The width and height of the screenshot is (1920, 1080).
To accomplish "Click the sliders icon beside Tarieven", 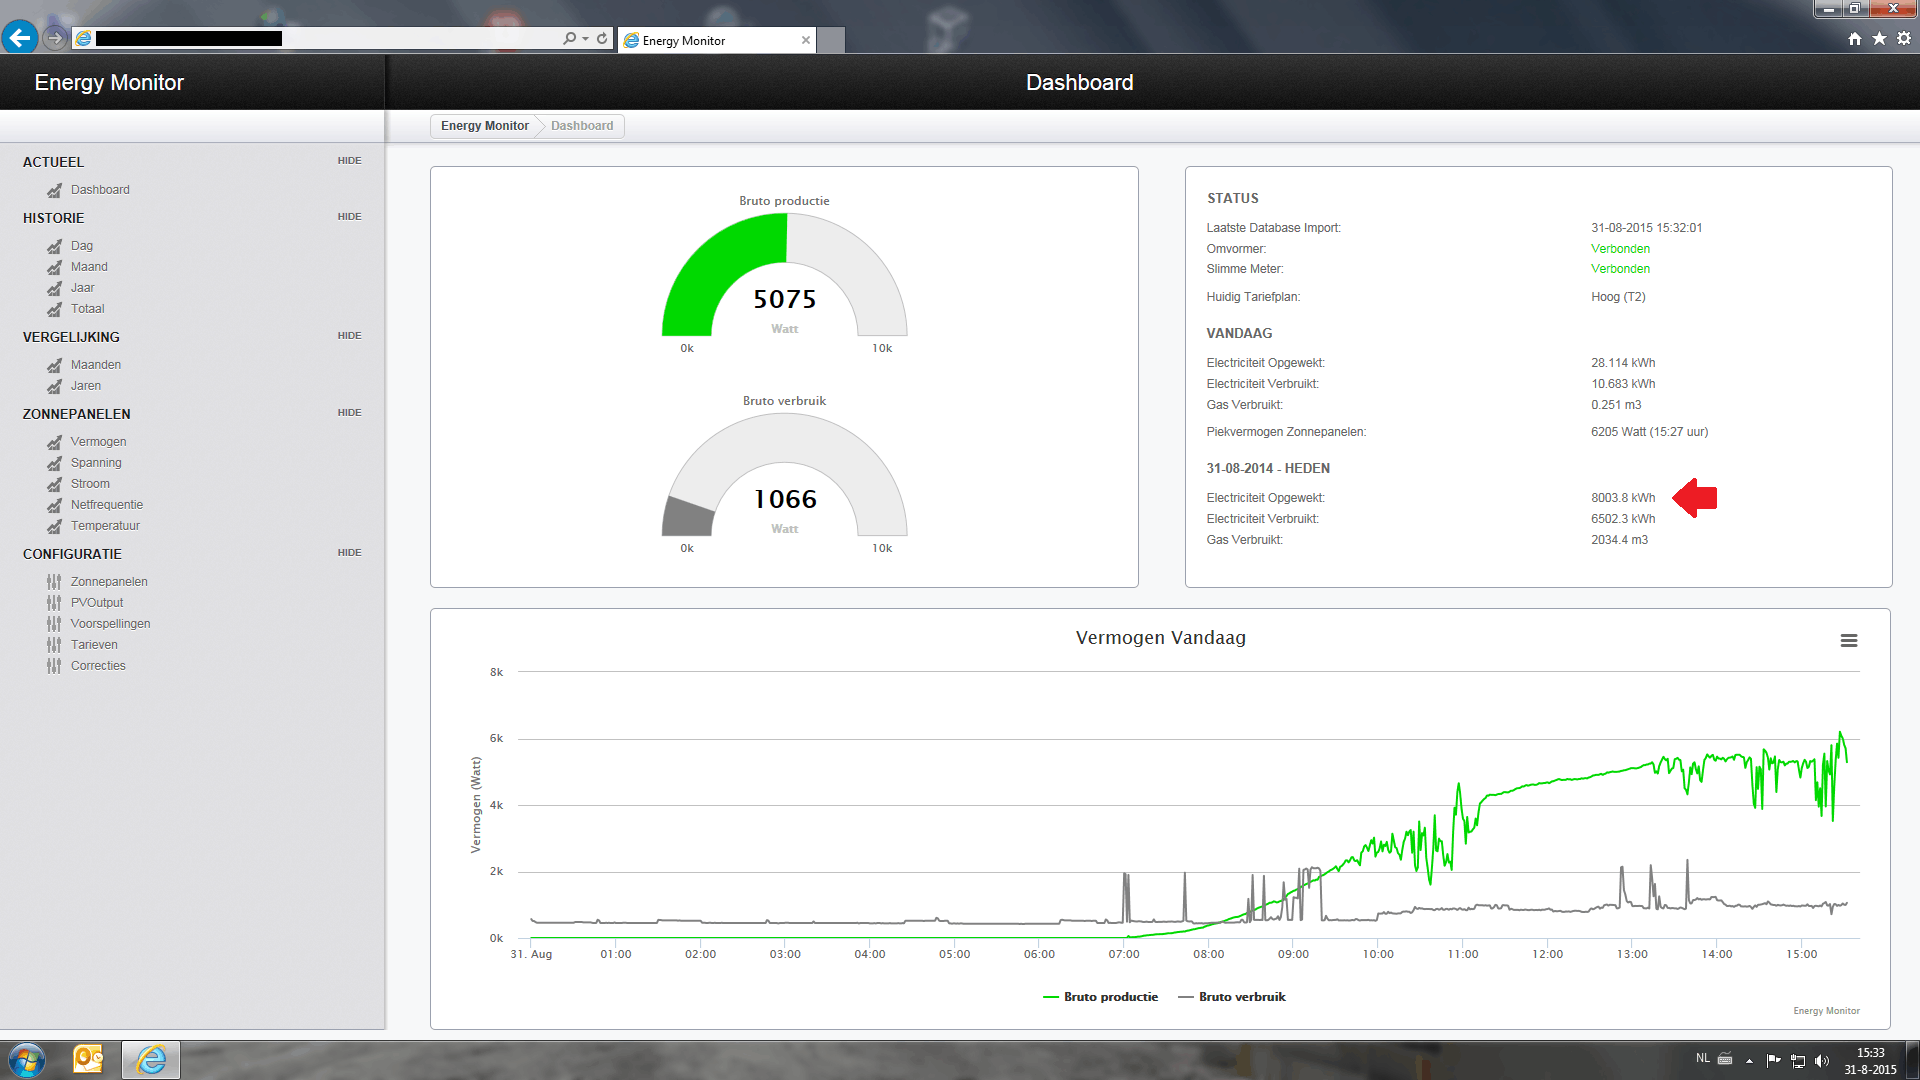I will pyautogui.click(x=54, y=645).
